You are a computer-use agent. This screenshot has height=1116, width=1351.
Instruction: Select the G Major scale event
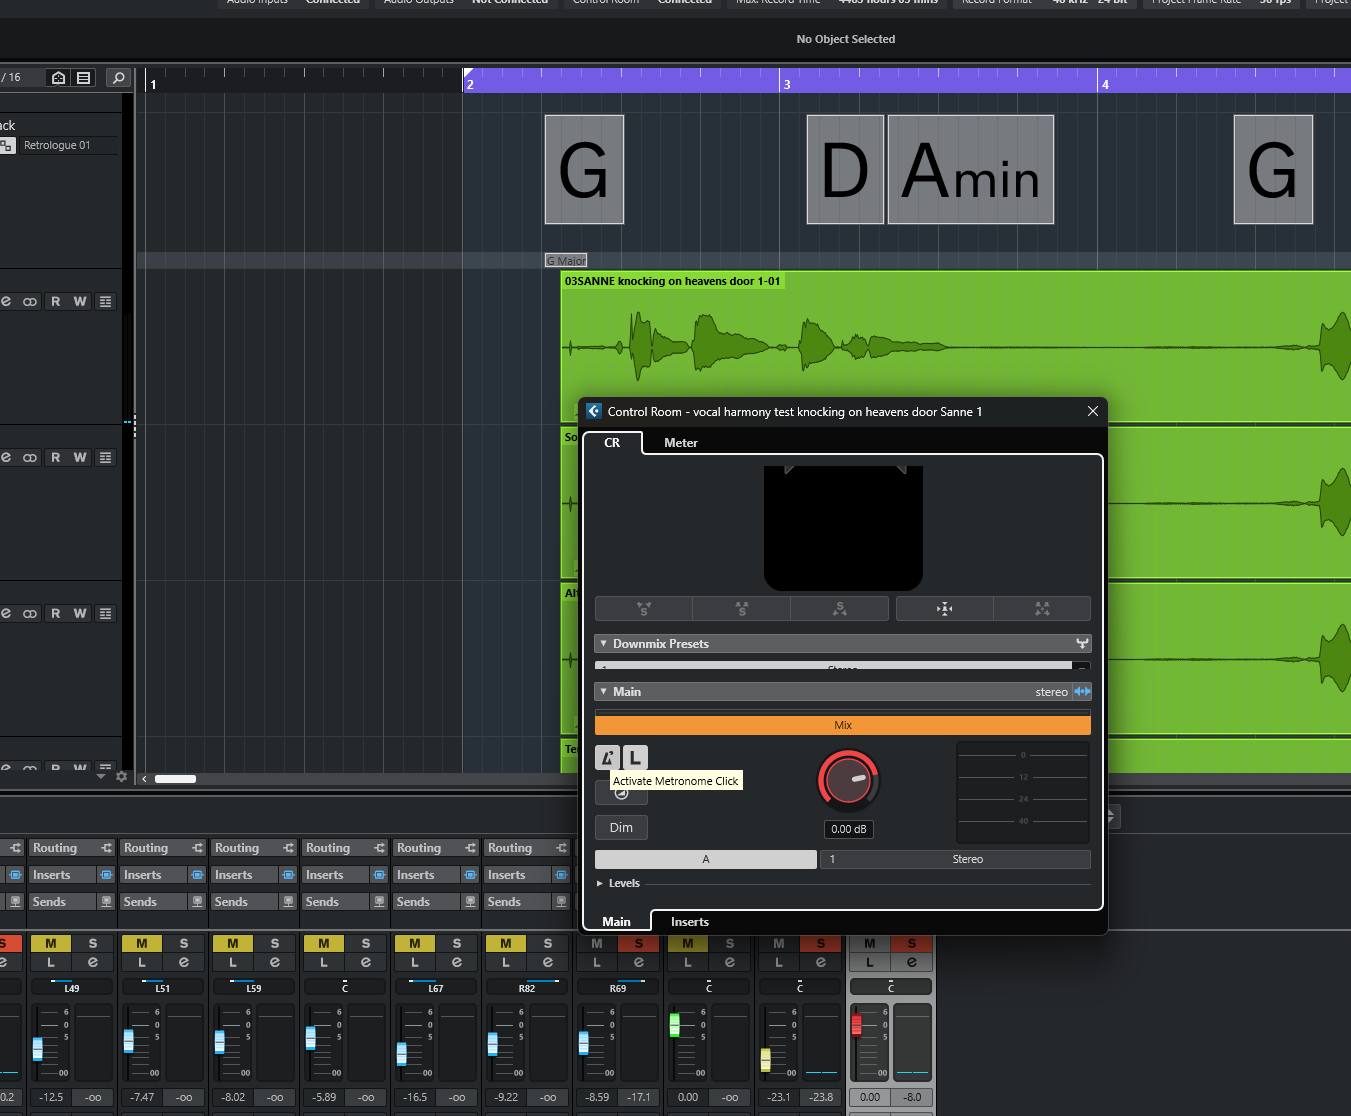[x=566, y=260]
